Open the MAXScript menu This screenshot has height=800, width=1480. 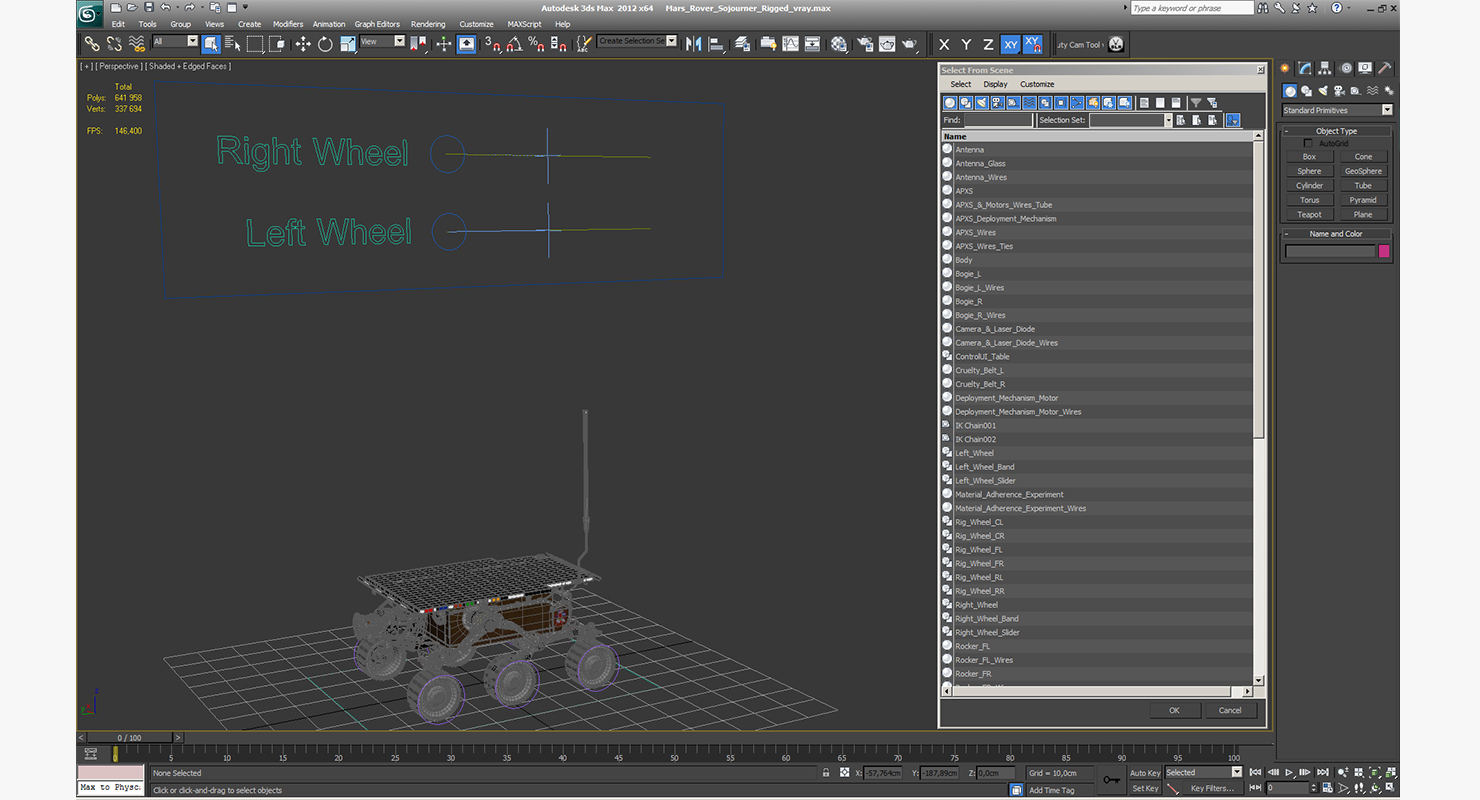point(524,24)
